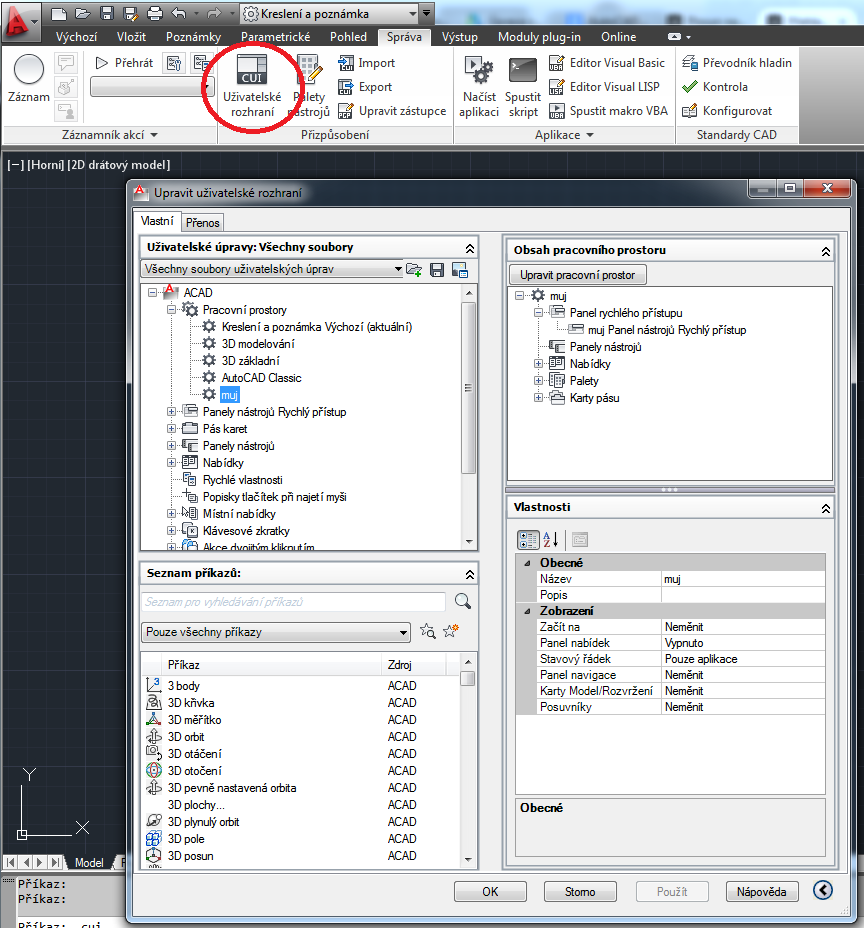Image resolution: width=864 pixels, height=928 pixels.
Task: Switch properties to categorized view icon
Action: (528, 539)
